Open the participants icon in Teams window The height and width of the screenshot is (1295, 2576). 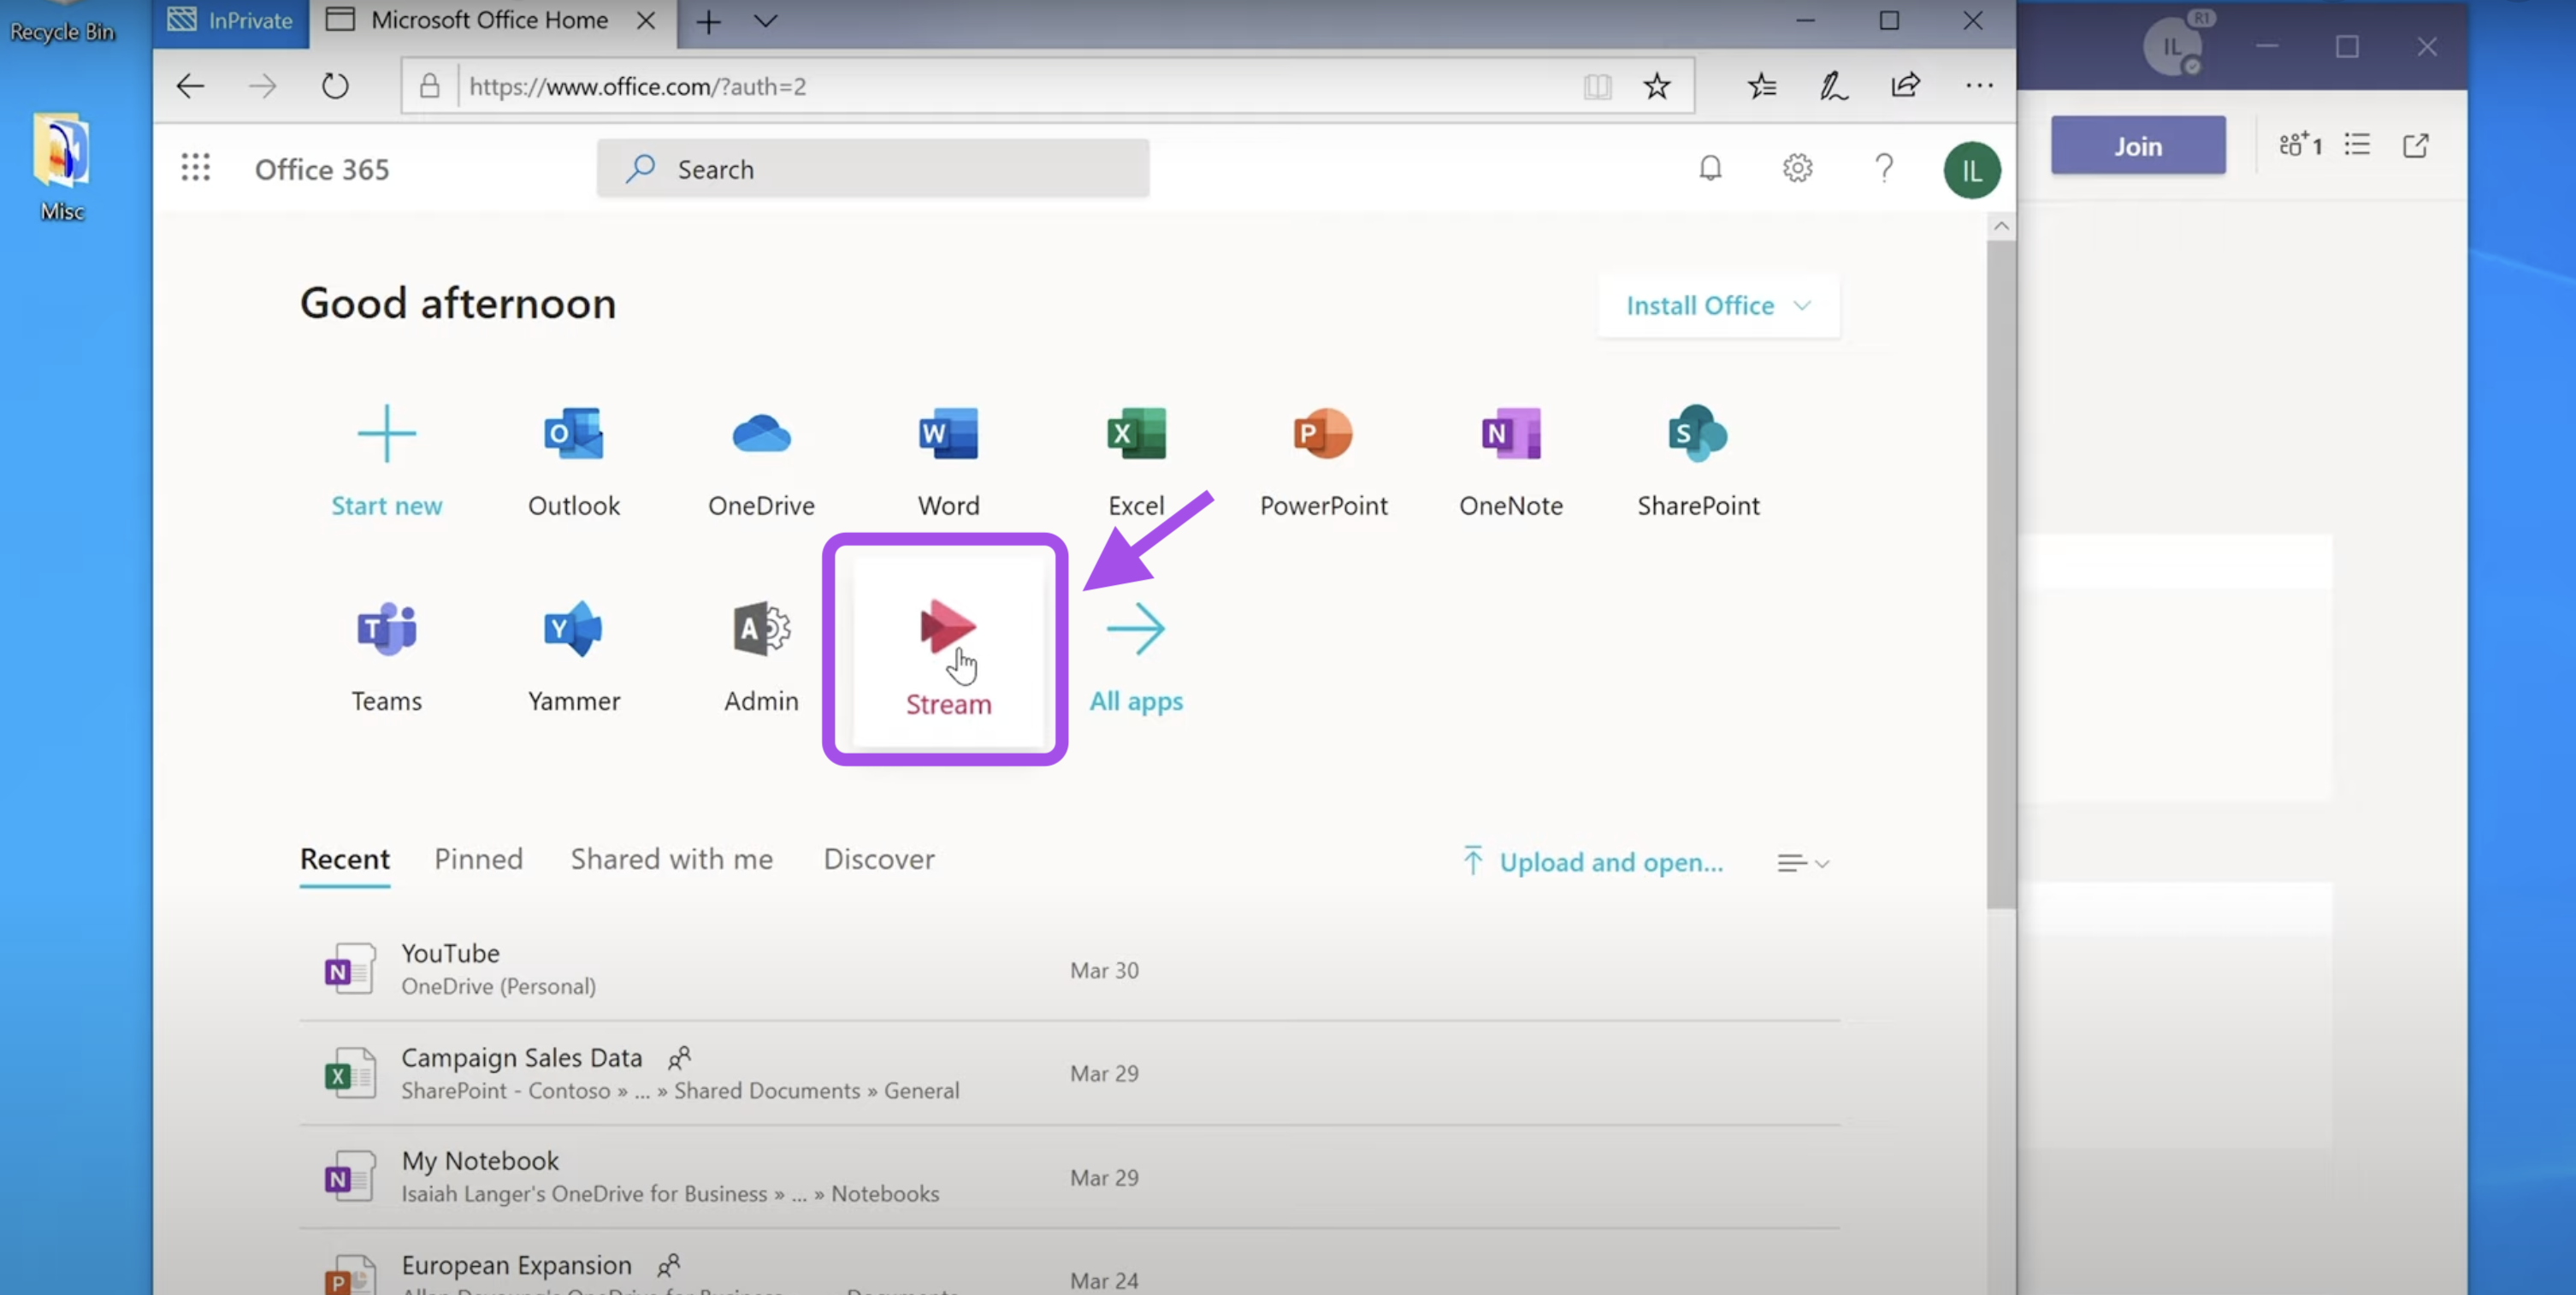tap(2300, 145)
